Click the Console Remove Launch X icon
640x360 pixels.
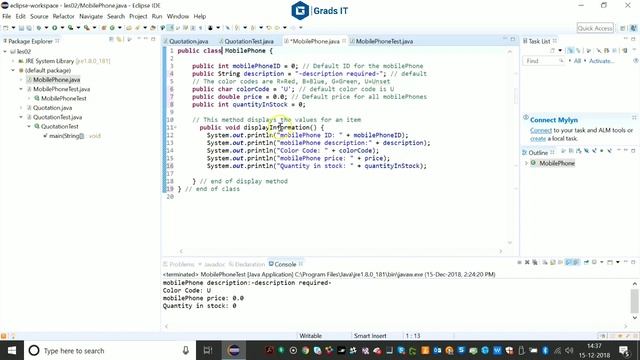(x=527, y=262)
